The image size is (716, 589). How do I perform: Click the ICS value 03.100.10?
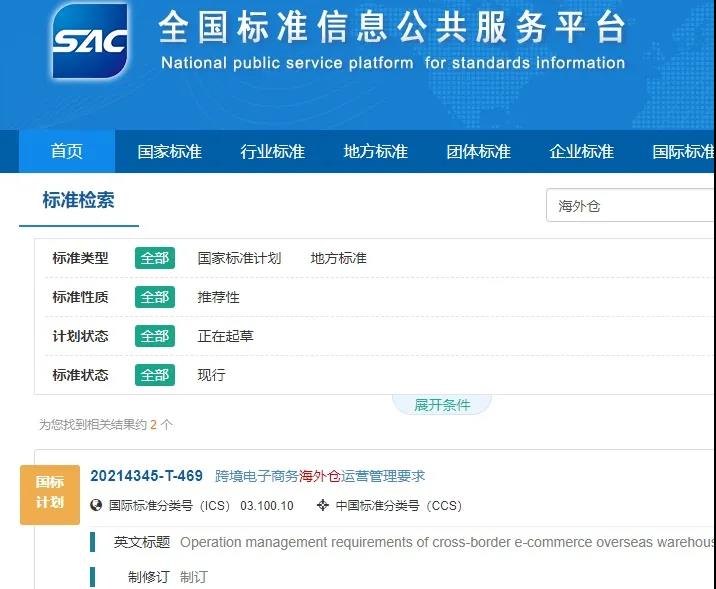coord(267,506)
